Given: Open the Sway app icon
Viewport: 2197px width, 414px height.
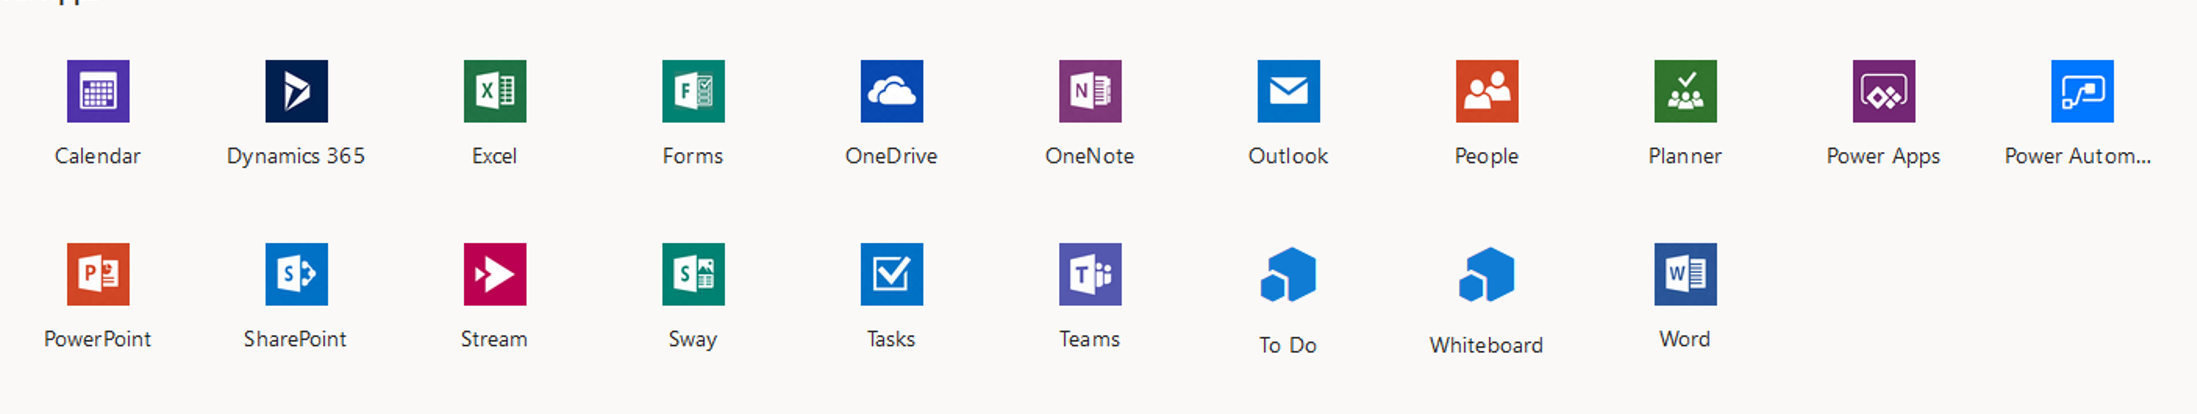Looking at the screenshot, I should pos(693,274).
